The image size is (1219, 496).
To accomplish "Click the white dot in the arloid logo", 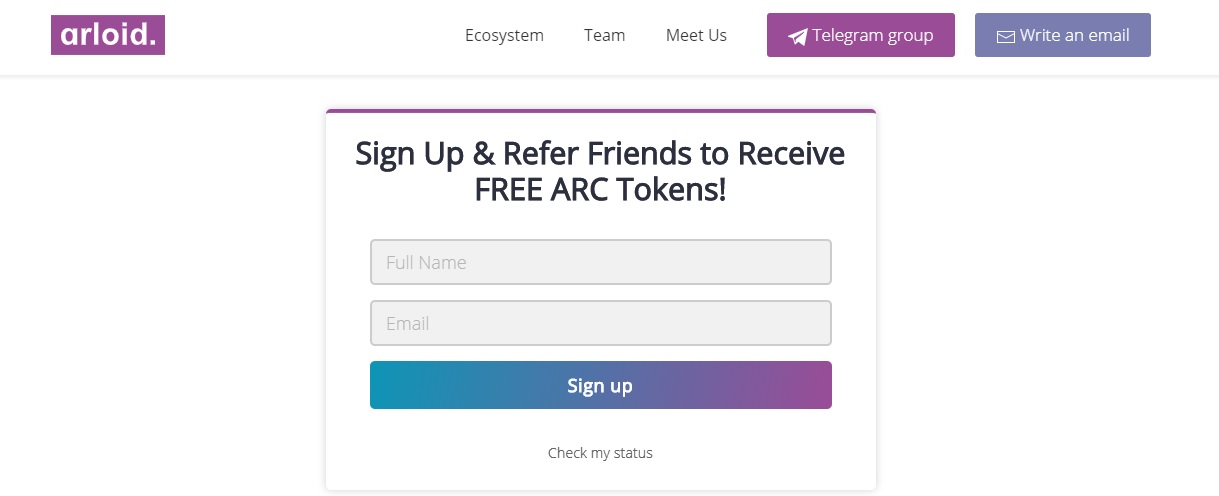I will point(151,44).
